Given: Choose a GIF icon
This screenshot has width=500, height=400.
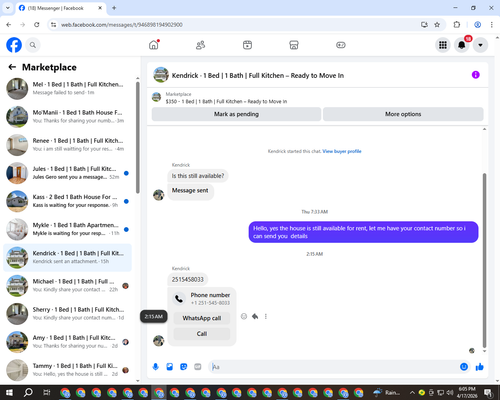Looking at the screenshot, I should [x=198, y=367].
